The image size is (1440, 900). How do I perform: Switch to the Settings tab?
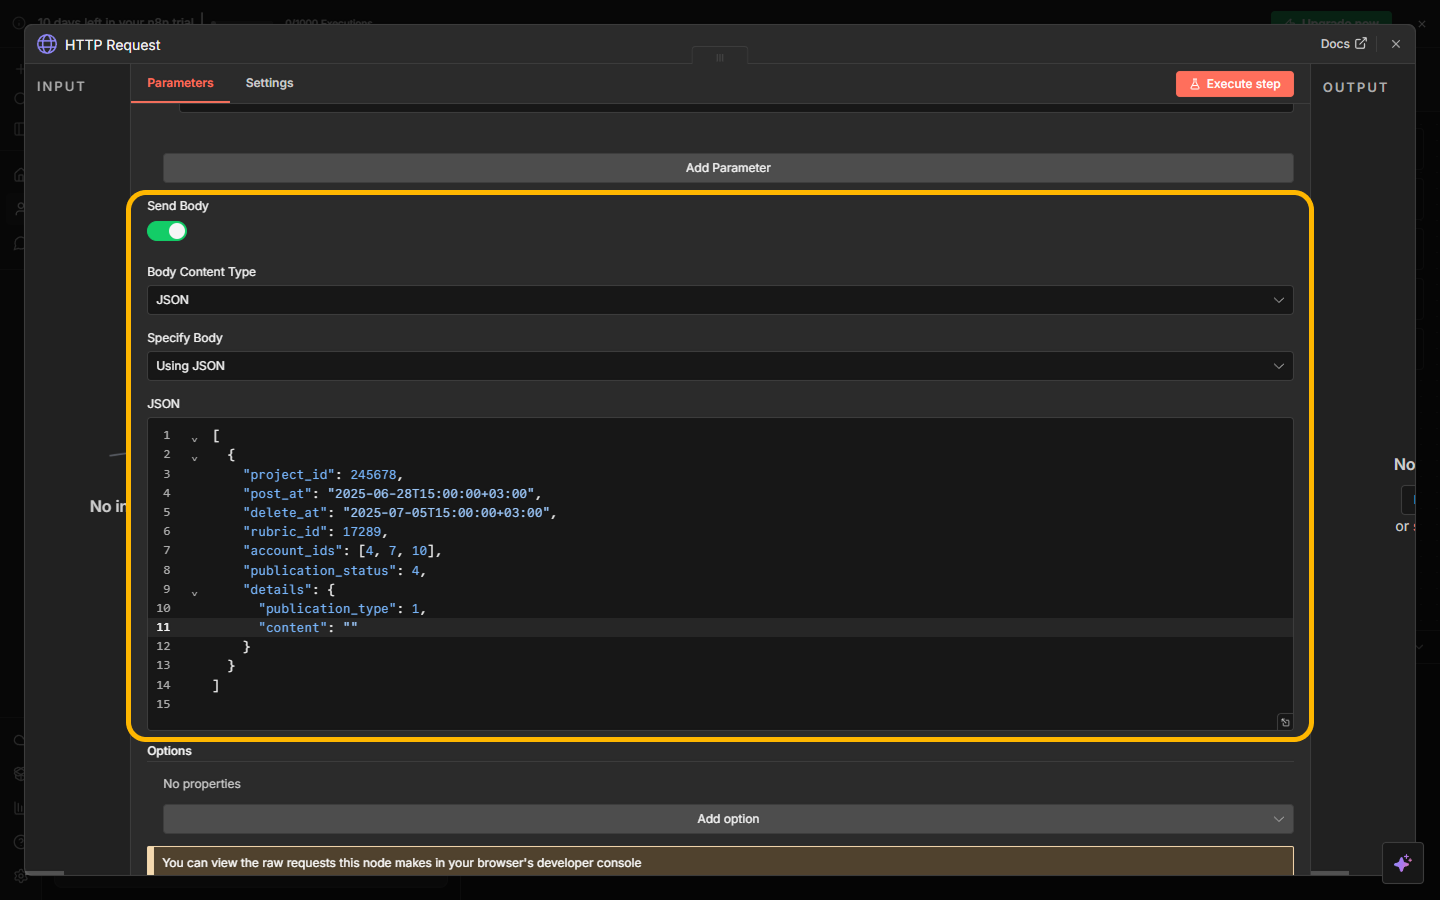(269, 83)
